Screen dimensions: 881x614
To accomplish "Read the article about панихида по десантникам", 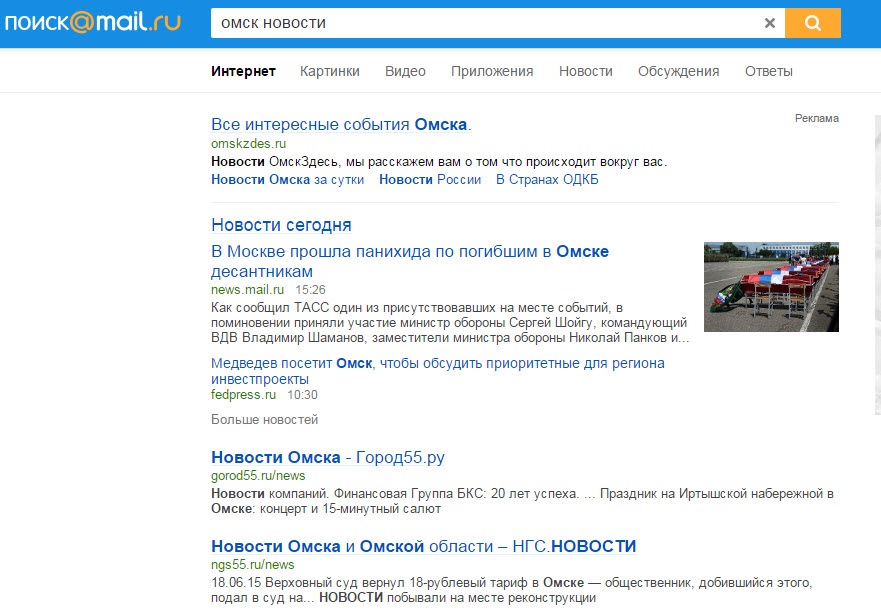I will coord(410,261).
